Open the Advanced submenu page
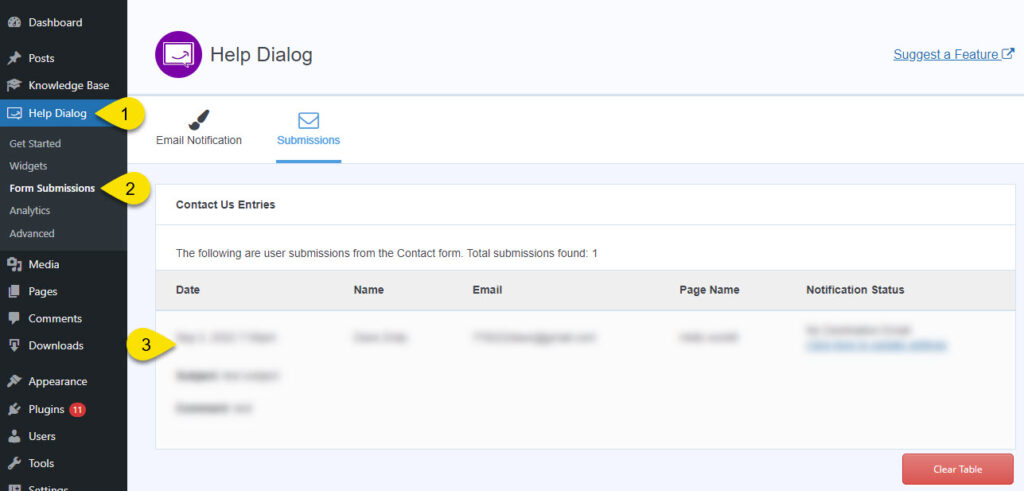Screen dimensions: 1024x491 [32, 233]
